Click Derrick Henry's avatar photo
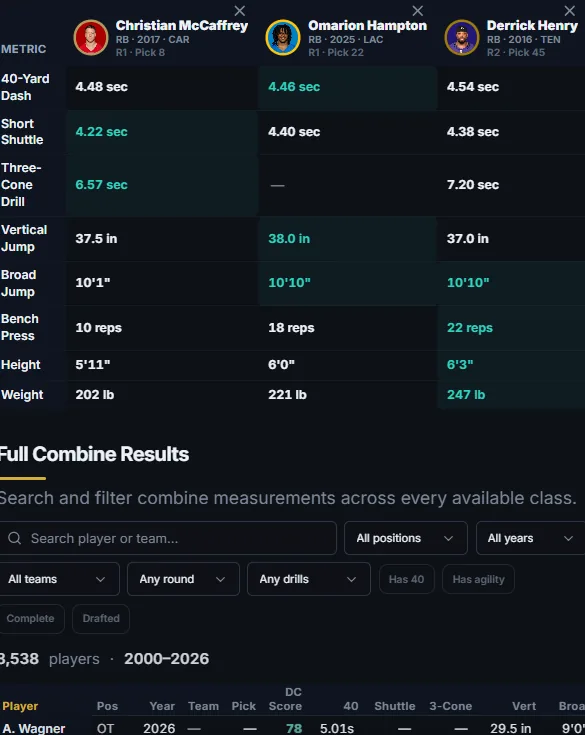The image size is (585, 735). click(x=462, y=38)
